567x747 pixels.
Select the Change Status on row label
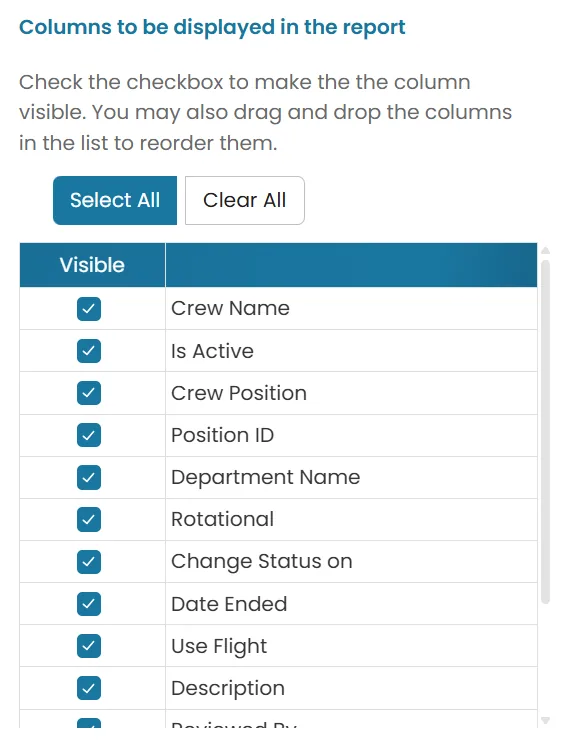tap(262, 561)
